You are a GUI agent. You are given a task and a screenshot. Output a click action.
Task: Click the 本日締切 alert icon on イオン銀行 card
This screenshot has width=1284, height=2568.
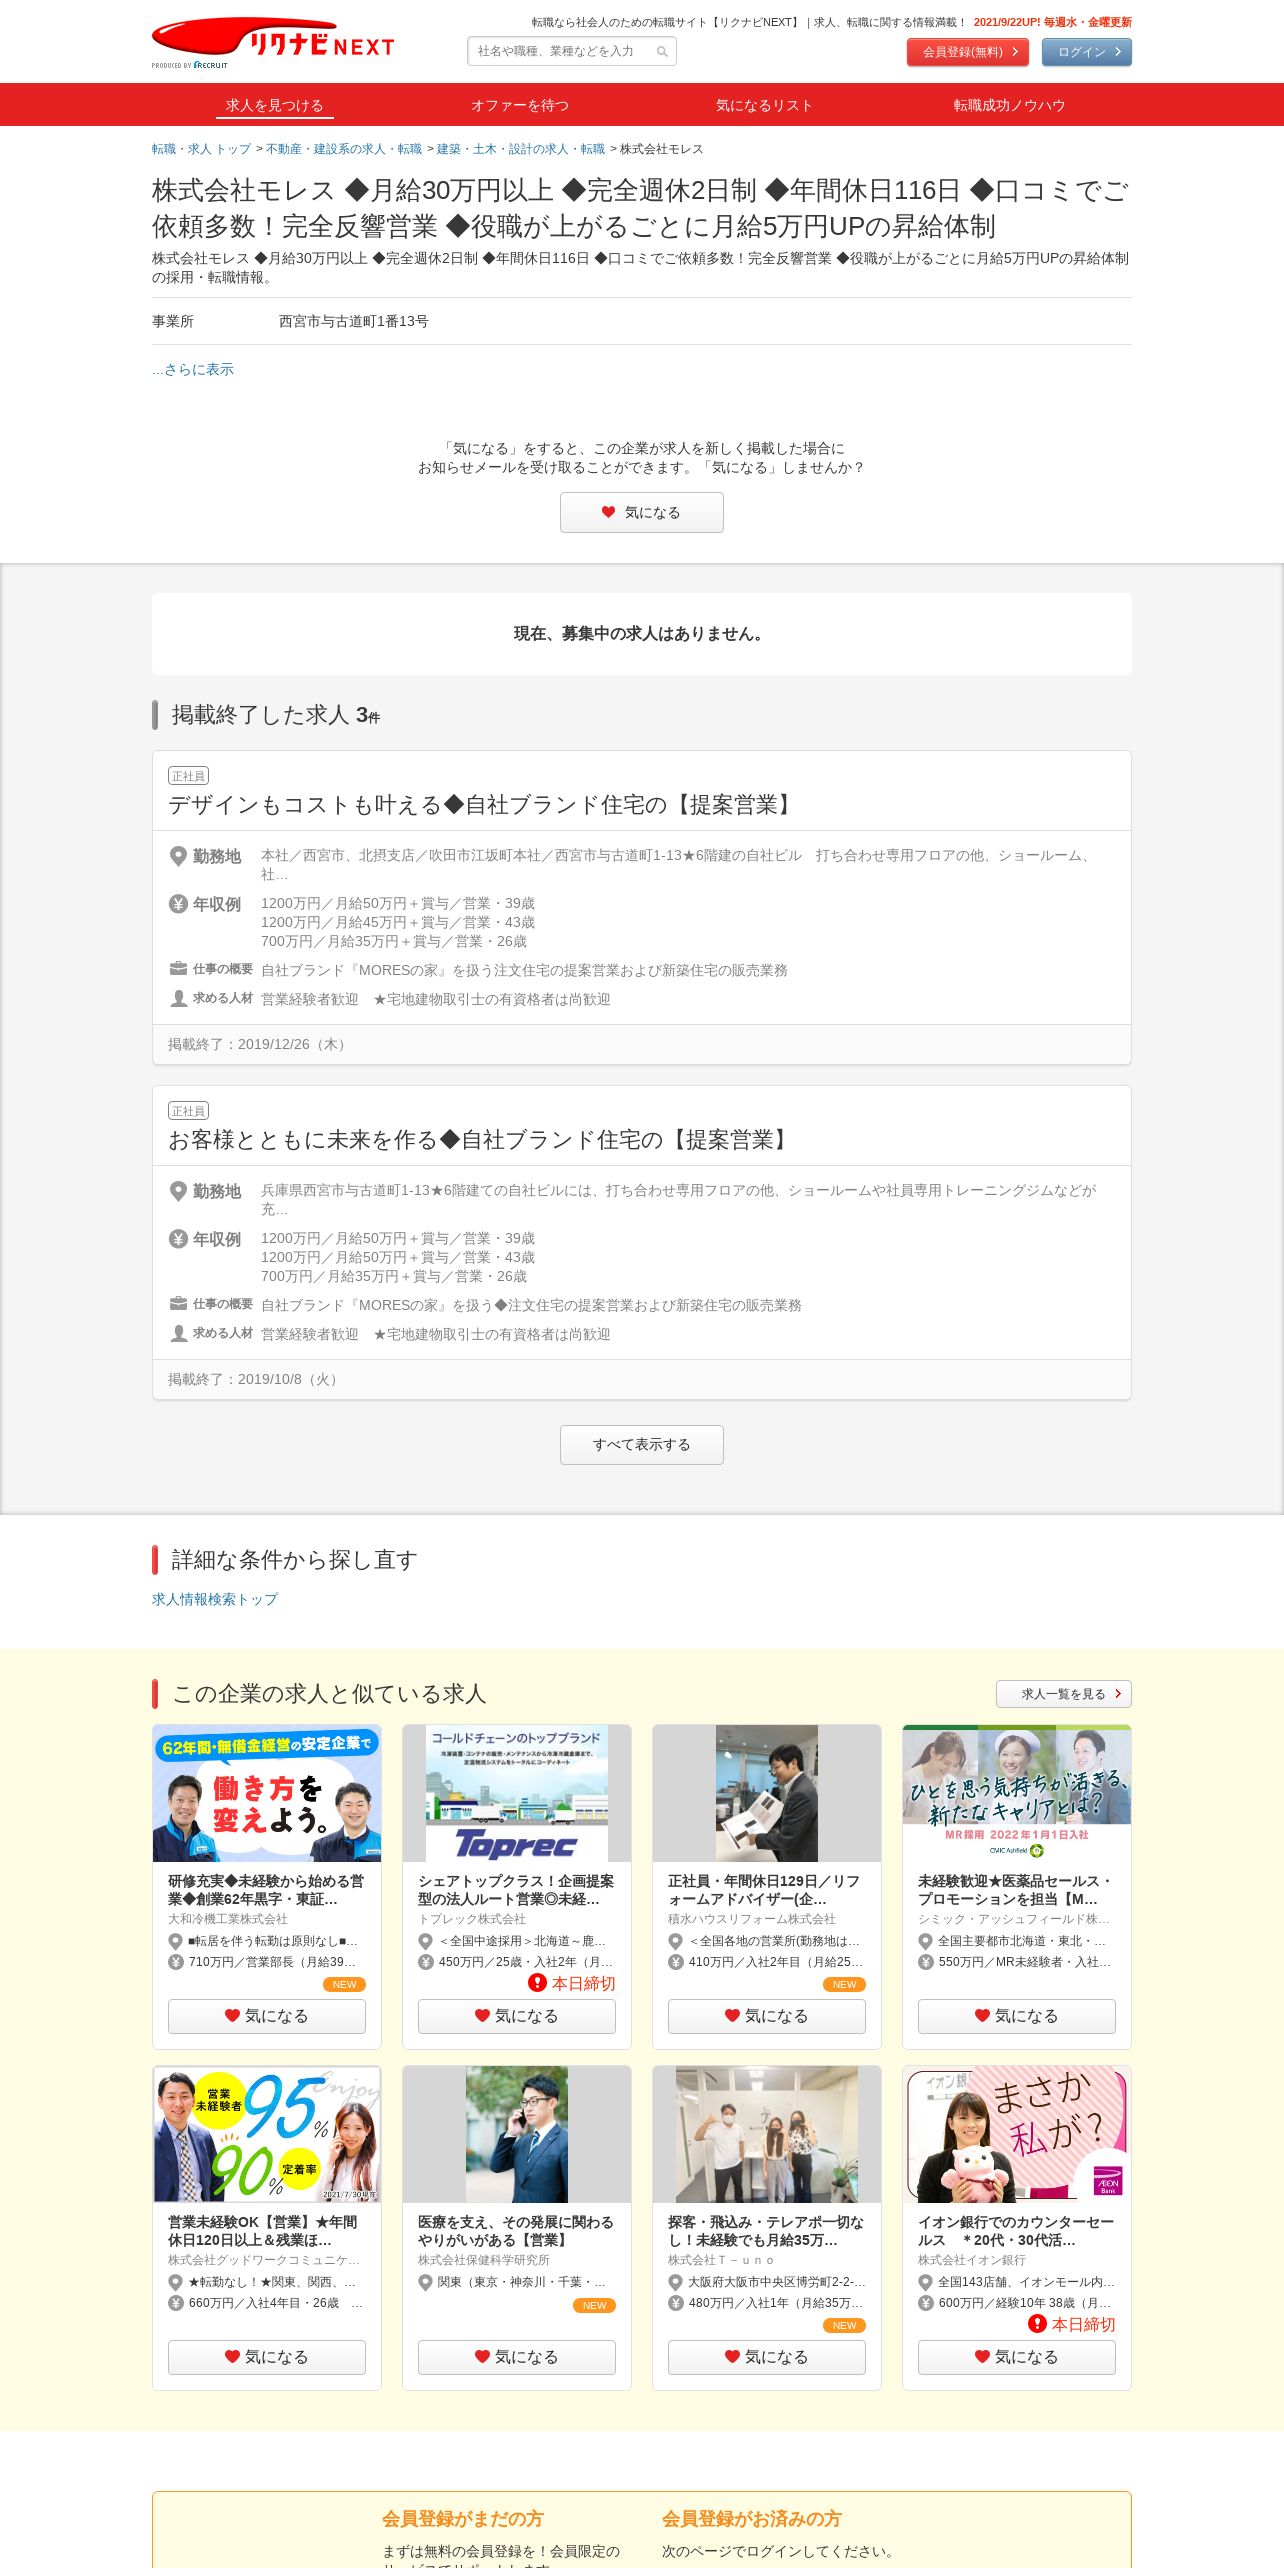point(1037,2324)
